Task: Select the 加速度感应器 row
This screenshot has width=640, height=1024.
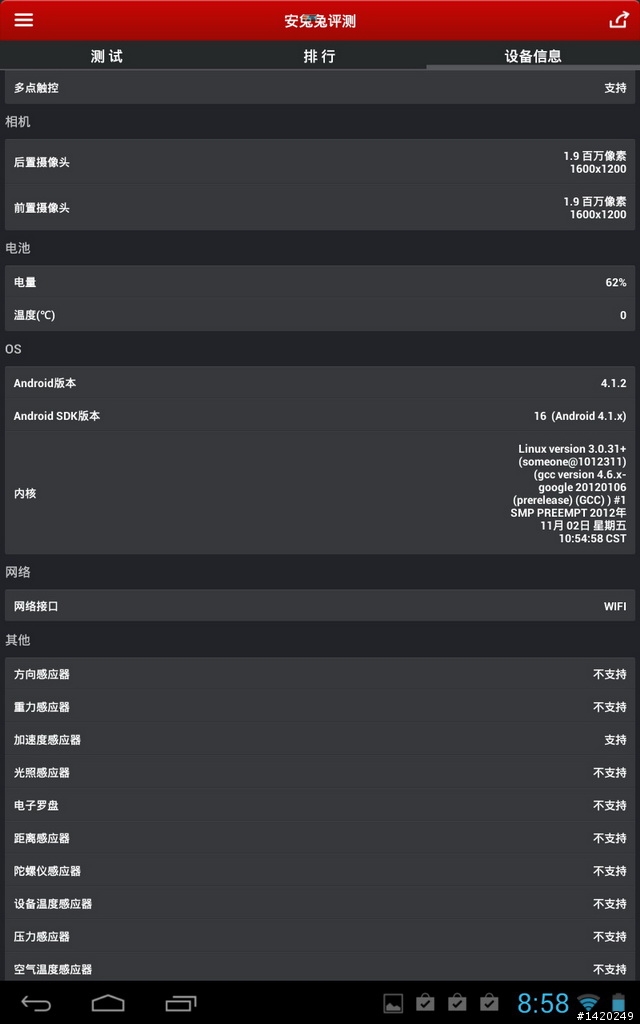Action: pos(320,739)
